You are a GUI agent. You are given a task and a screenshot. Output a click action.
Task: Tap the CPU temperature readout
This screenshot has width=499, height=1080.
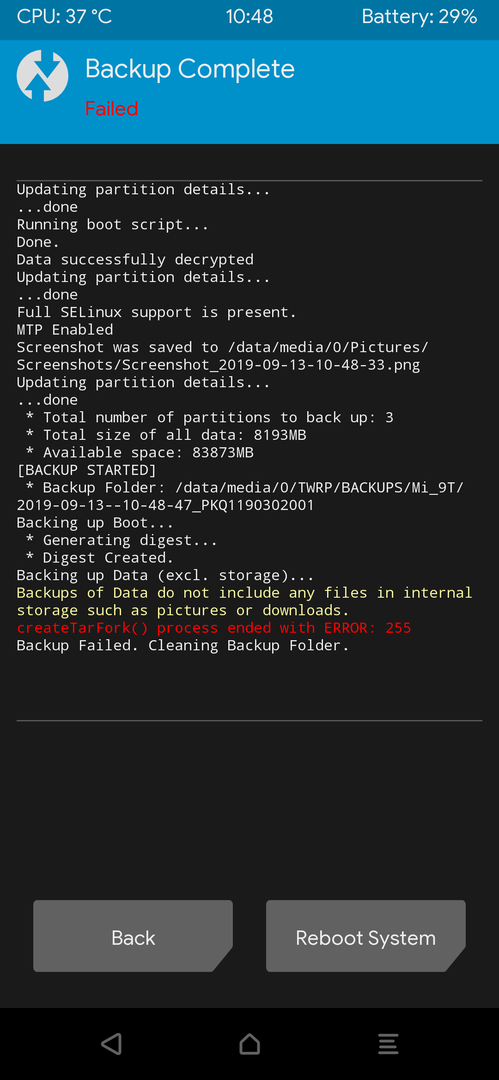click(x=64, y=17)
